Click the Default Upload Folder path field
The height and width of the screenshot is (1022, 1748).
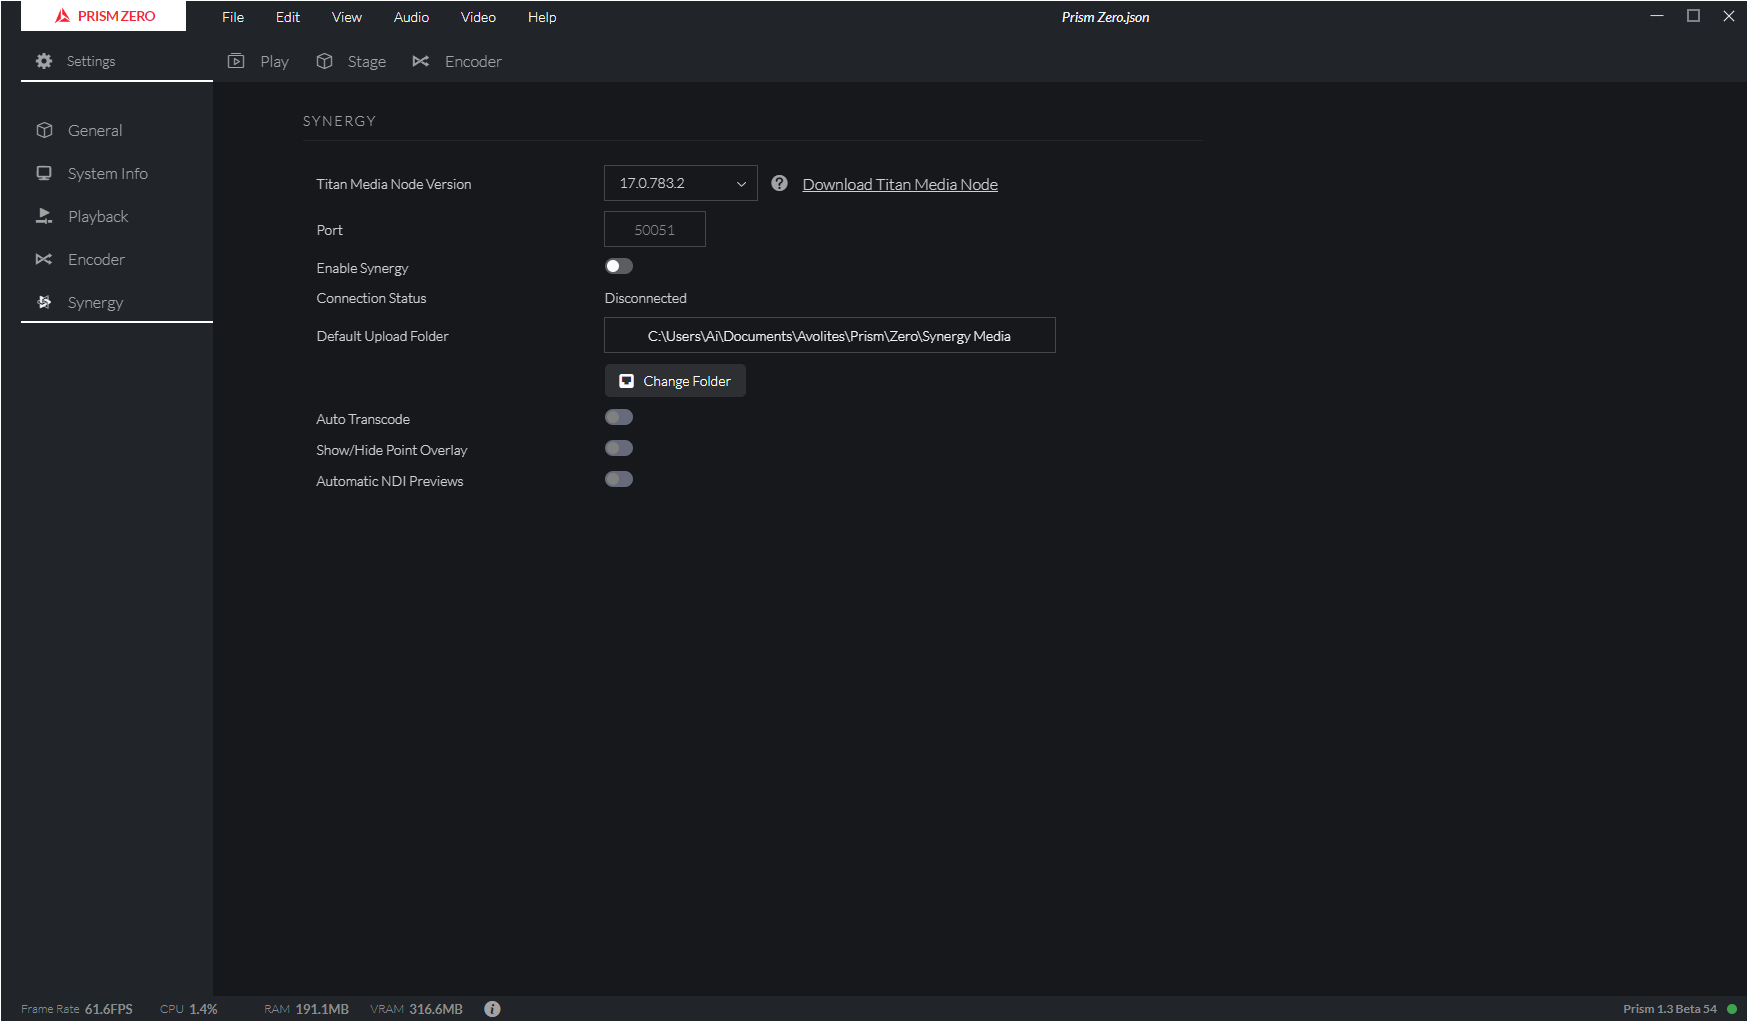click(x=829, y=336)
